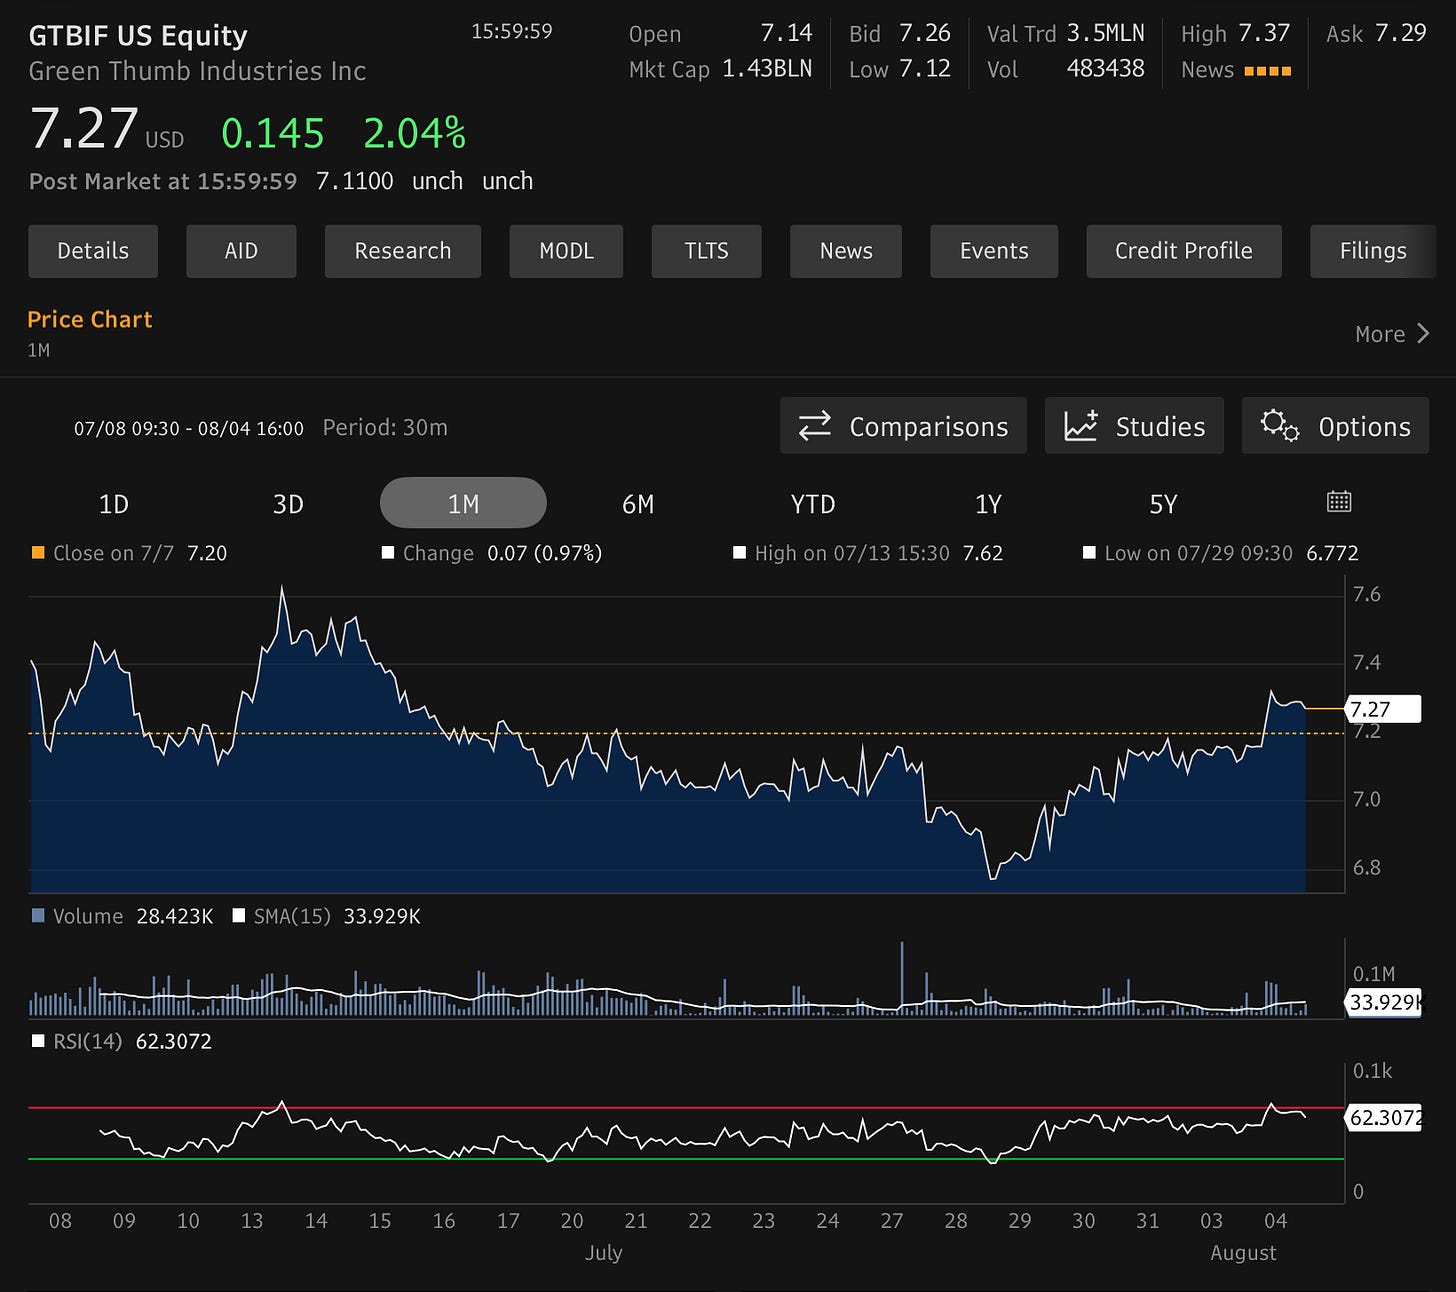Open the Research button
Viewport: 1456px width, 1292px height.
(403, 251)
